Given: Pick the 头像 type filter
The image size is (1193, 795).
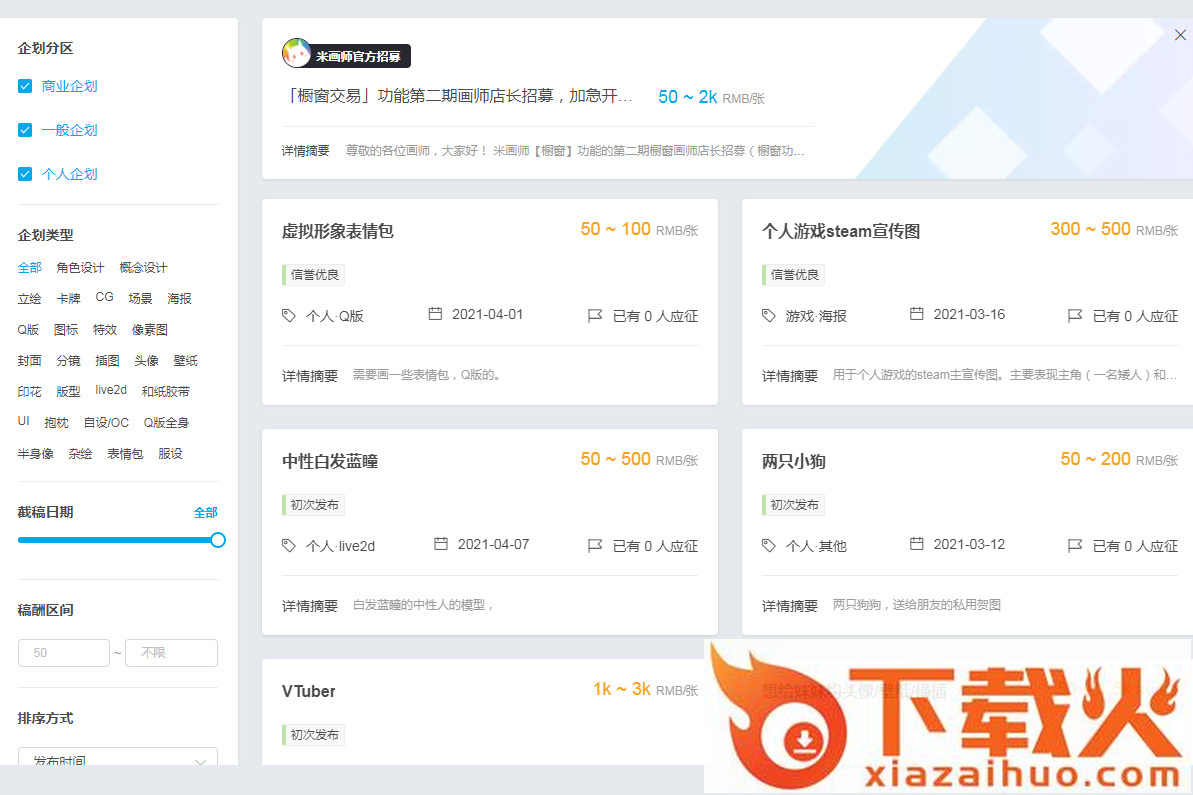Looking at the screenshot, I should [146, 361].
